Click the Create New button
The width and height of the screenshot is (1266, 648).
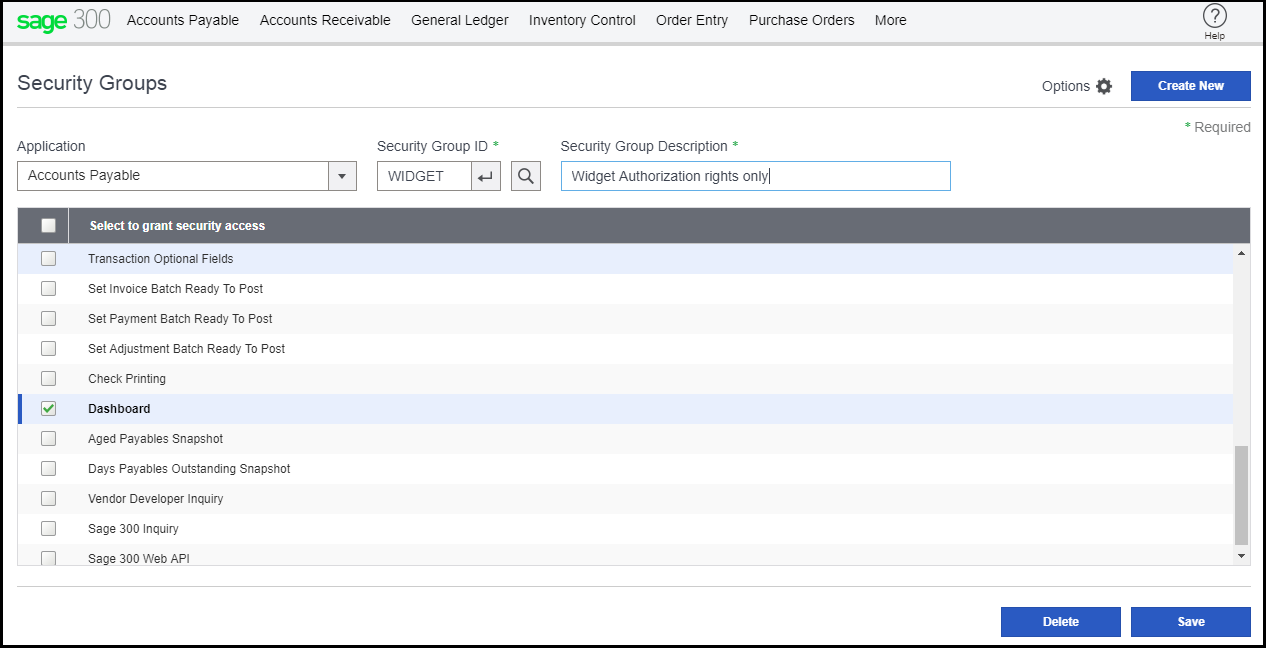(1190, 86)
